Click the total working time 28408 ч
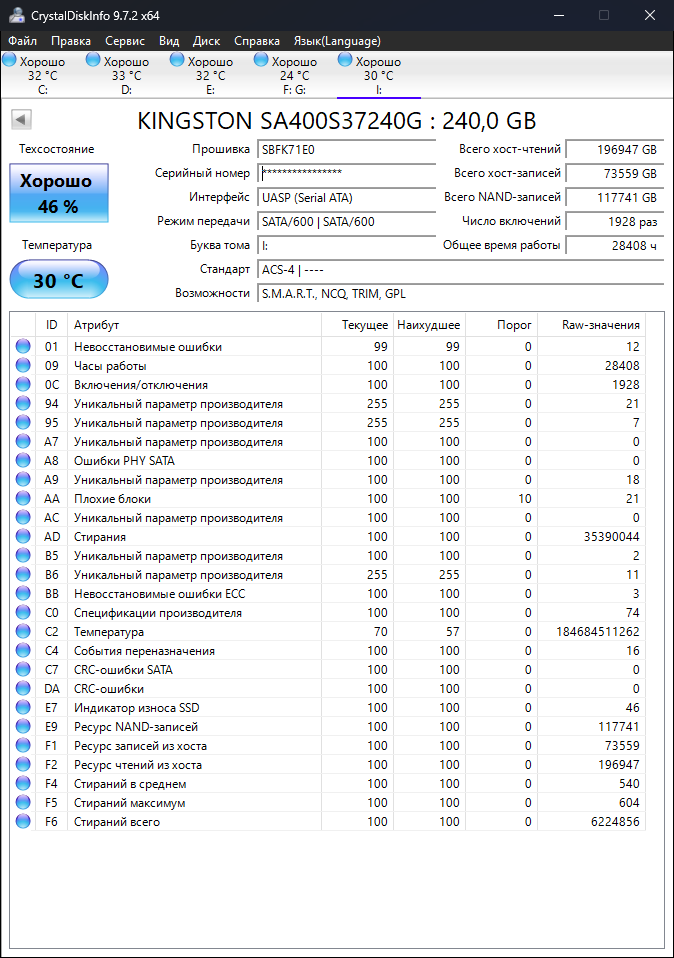The image size is (674, 958). (614, 246)
